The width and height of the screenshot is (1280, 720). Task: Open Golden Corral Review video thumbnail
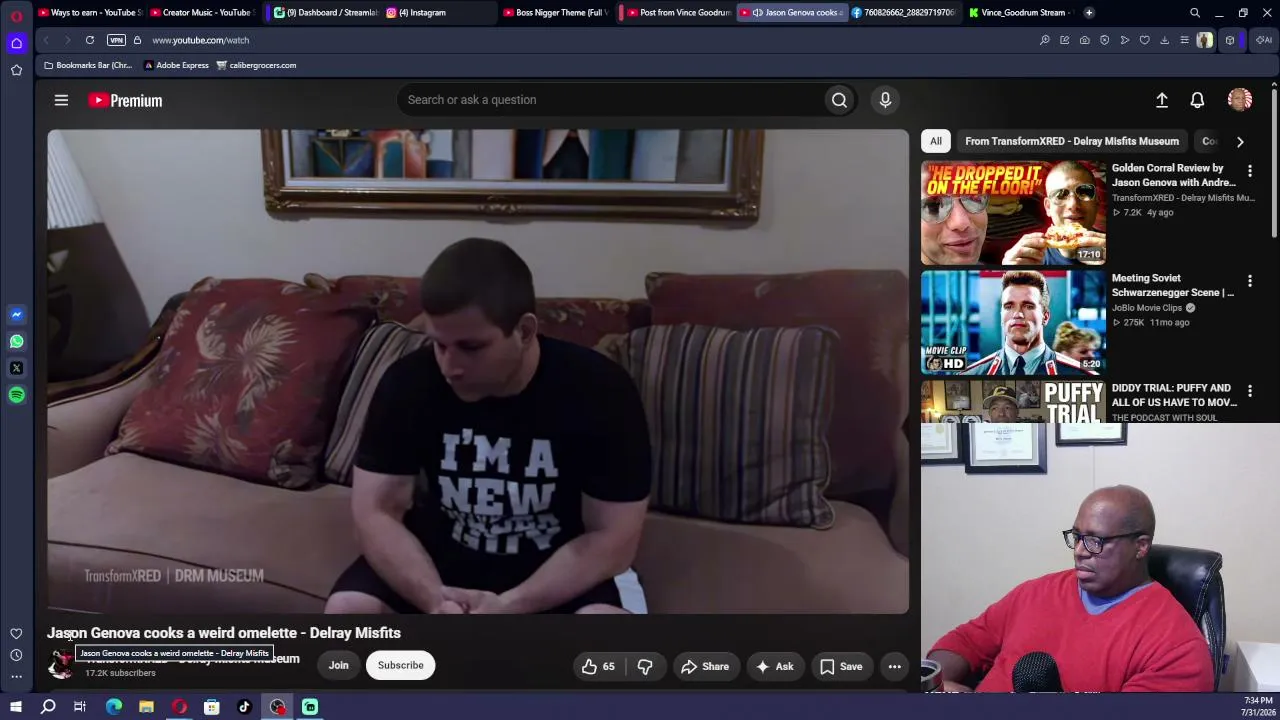(1013, 212)
